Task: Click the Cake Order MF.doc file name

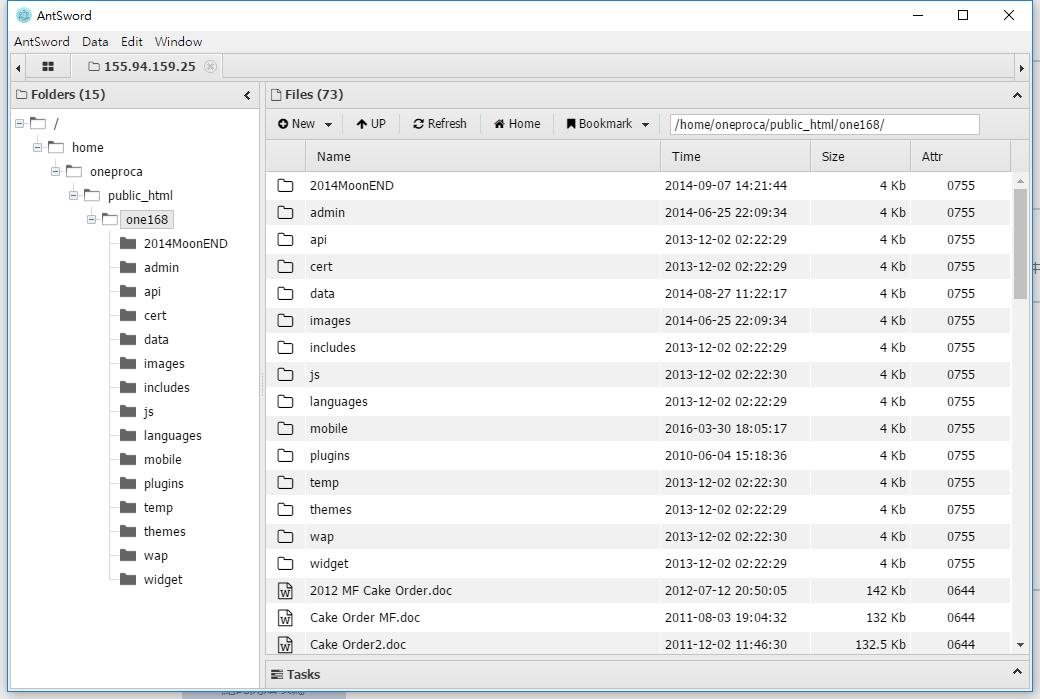Action: [x=365, y=617]
